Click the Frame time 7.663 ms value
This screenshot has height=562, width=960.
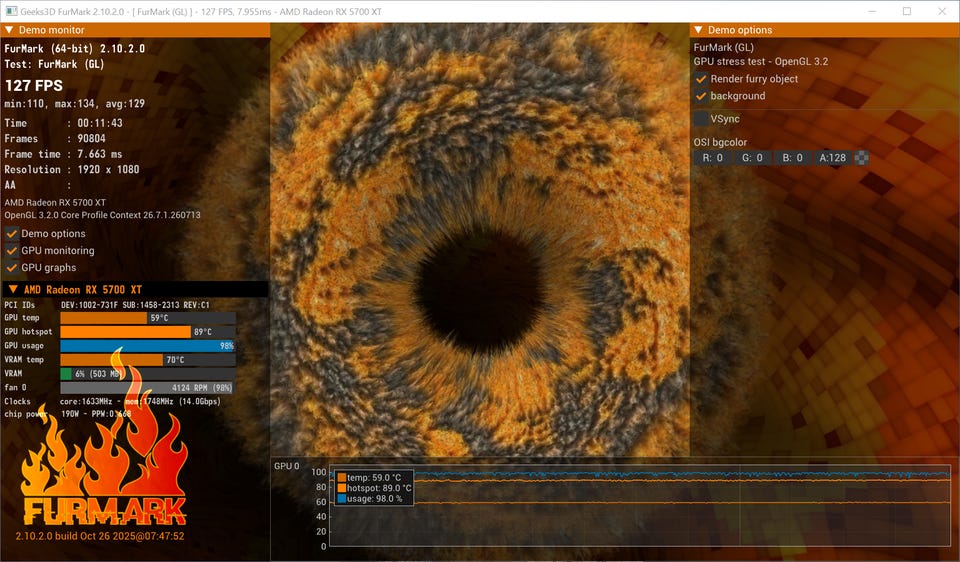[x=100, y=154]
